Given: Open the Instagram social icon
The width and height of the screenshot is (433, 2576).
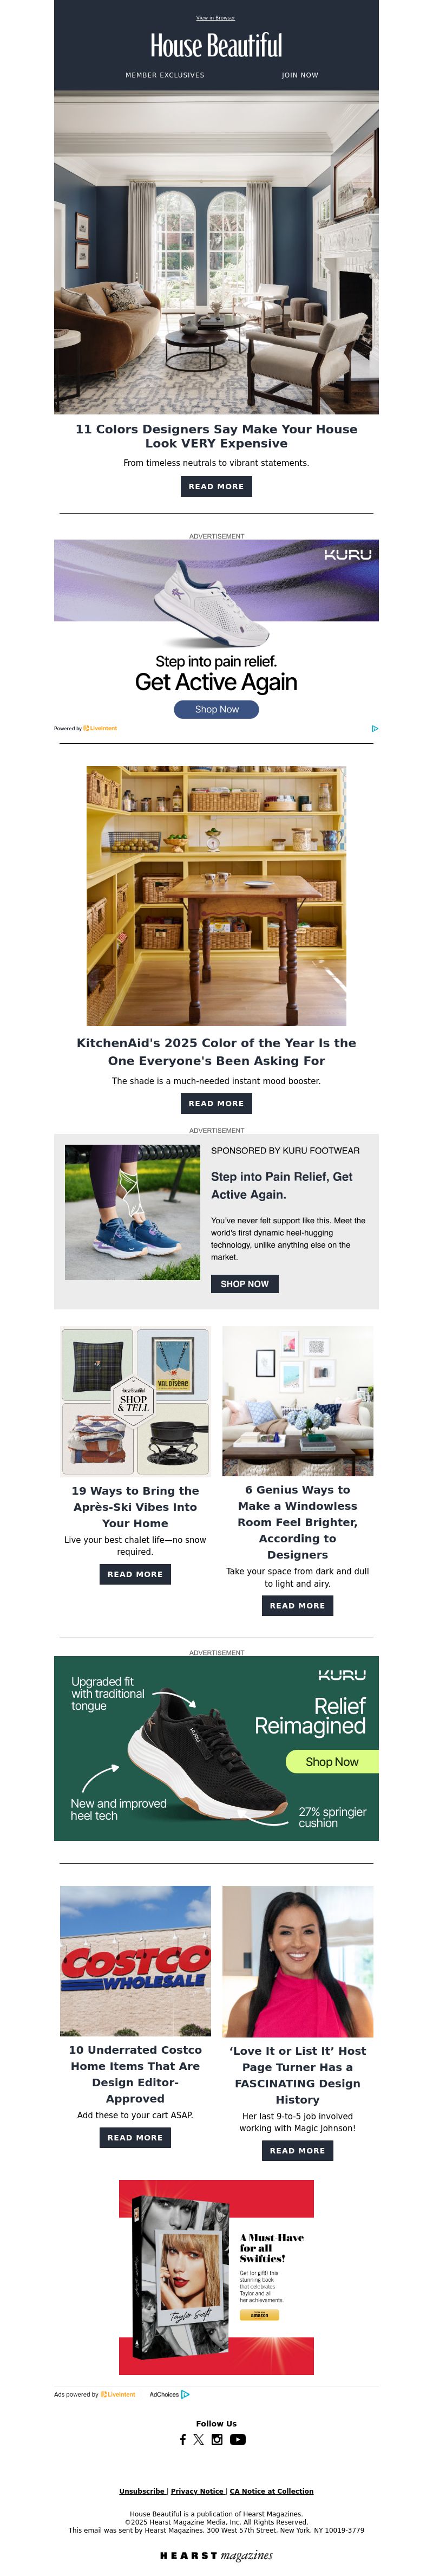Looking at the screenshot, I should point(217,2439).
